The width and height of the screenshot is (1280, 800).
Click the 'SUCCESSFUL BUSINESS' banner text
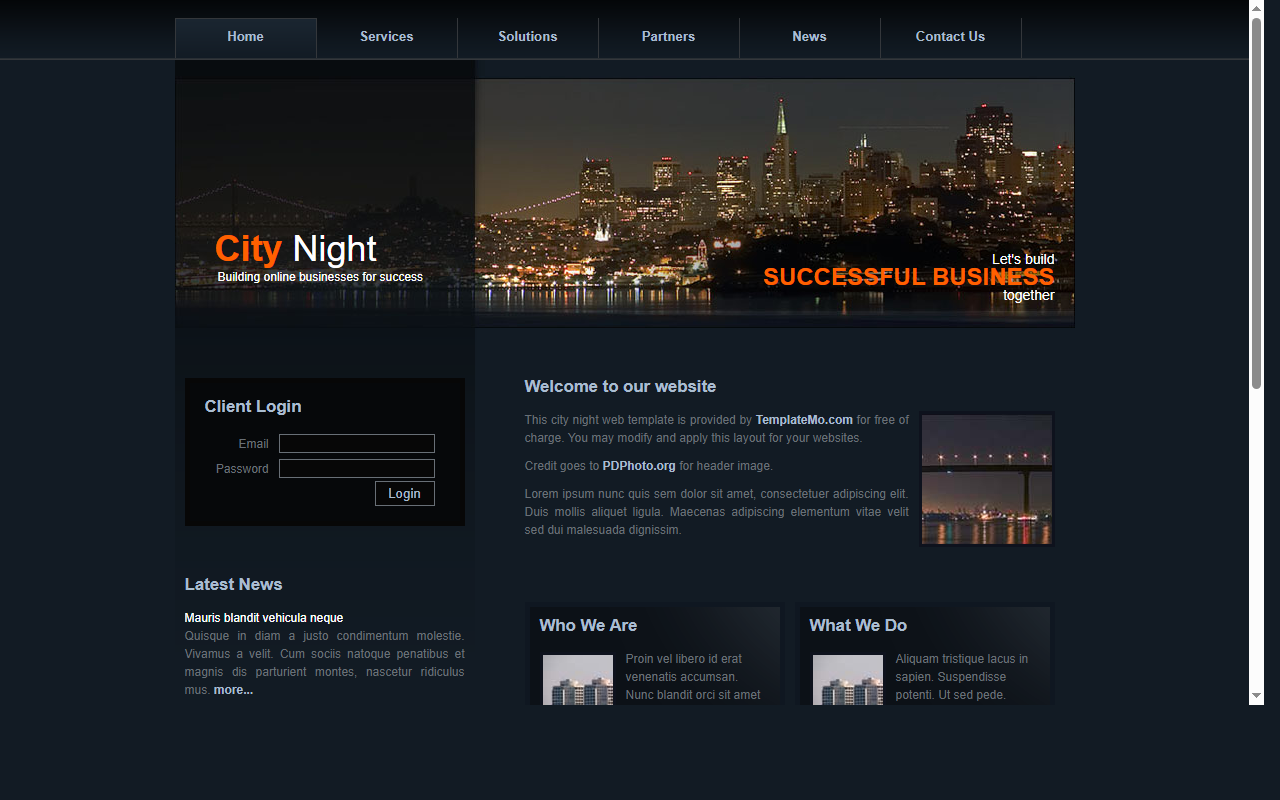(x=909, y=277)
